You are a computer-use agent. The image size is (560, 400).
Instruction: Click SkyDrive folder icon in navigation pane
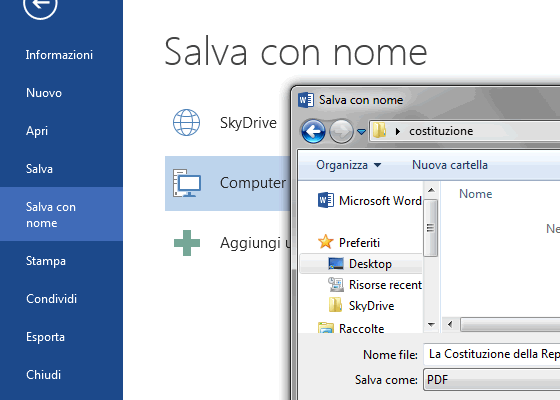click(x=335, y=305)
